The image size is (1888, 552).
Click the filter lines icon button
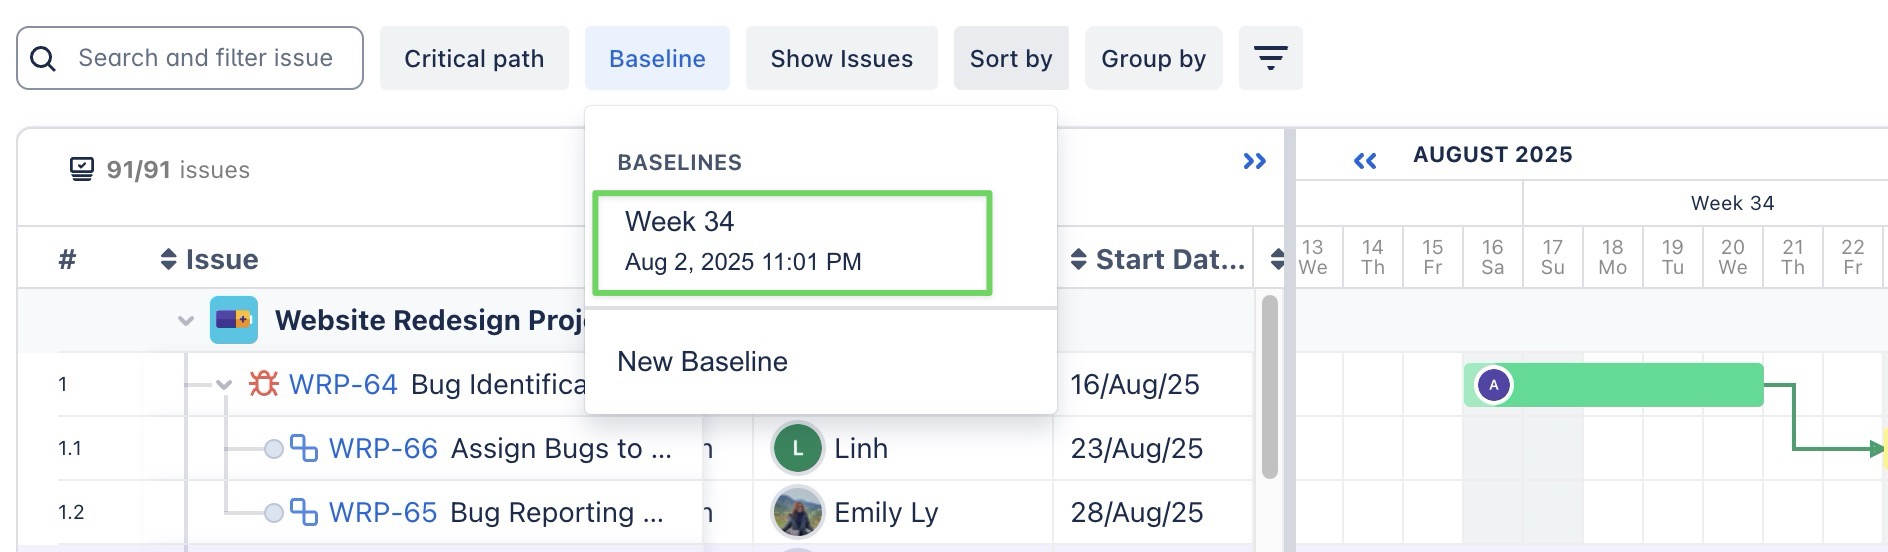pyautogui.click(x=1270, y=58)
